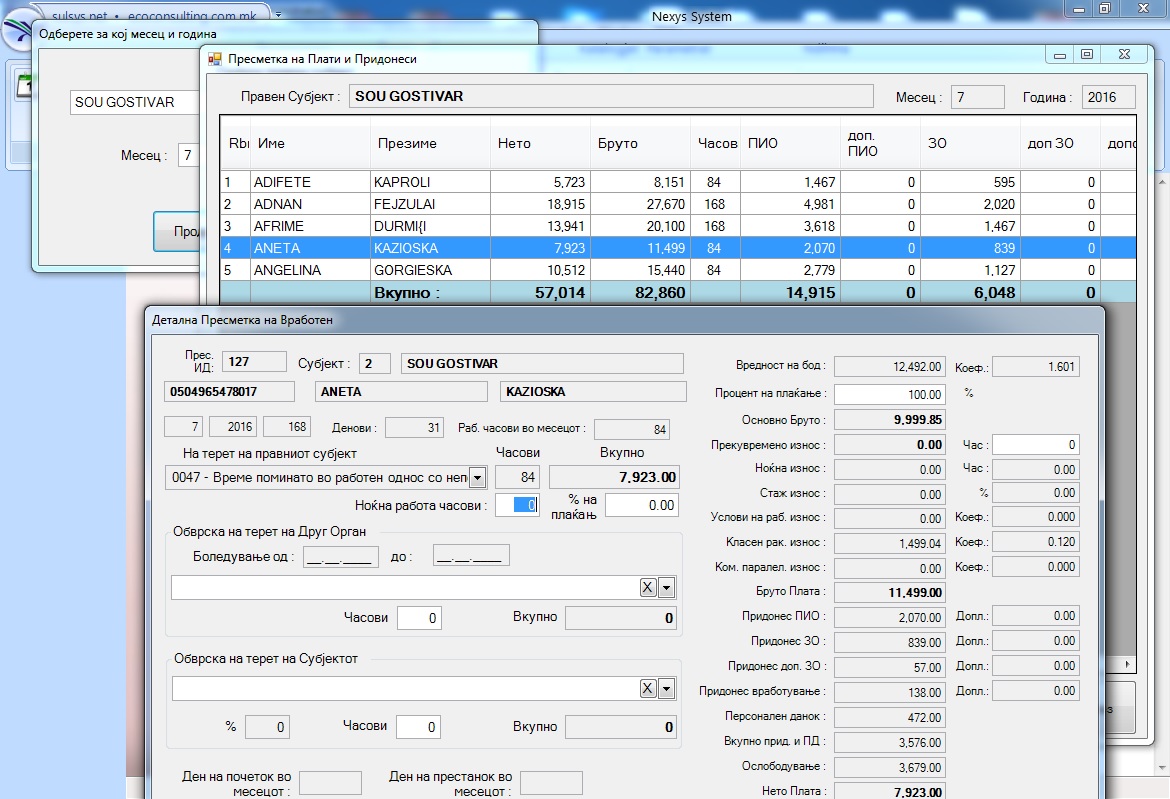Click the Година field showing 2016
The width and height of the screenshot is (1170, 799).
pos(1107,96)
